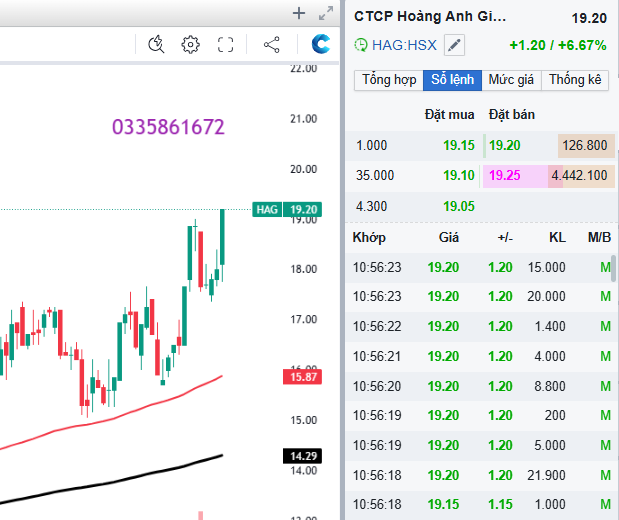This screenshot has width=619, height=520.
Task: Select the trade row priced 19.15 at 10:56:18
Action: (x=480, y=505)
